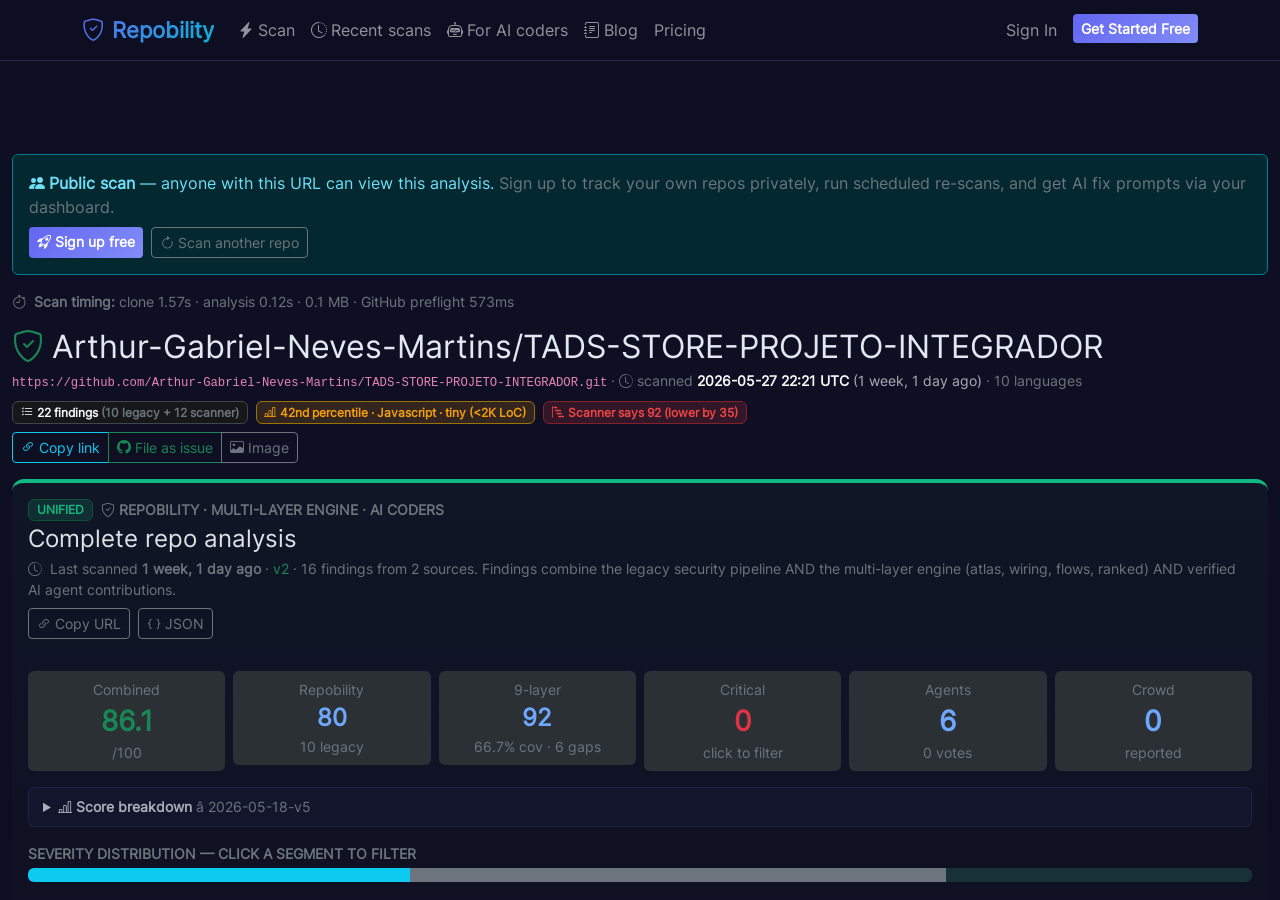The width and height of the screenshot is (1280, 900).
Task: Click the Copy link button
Action: coord(60,448)
